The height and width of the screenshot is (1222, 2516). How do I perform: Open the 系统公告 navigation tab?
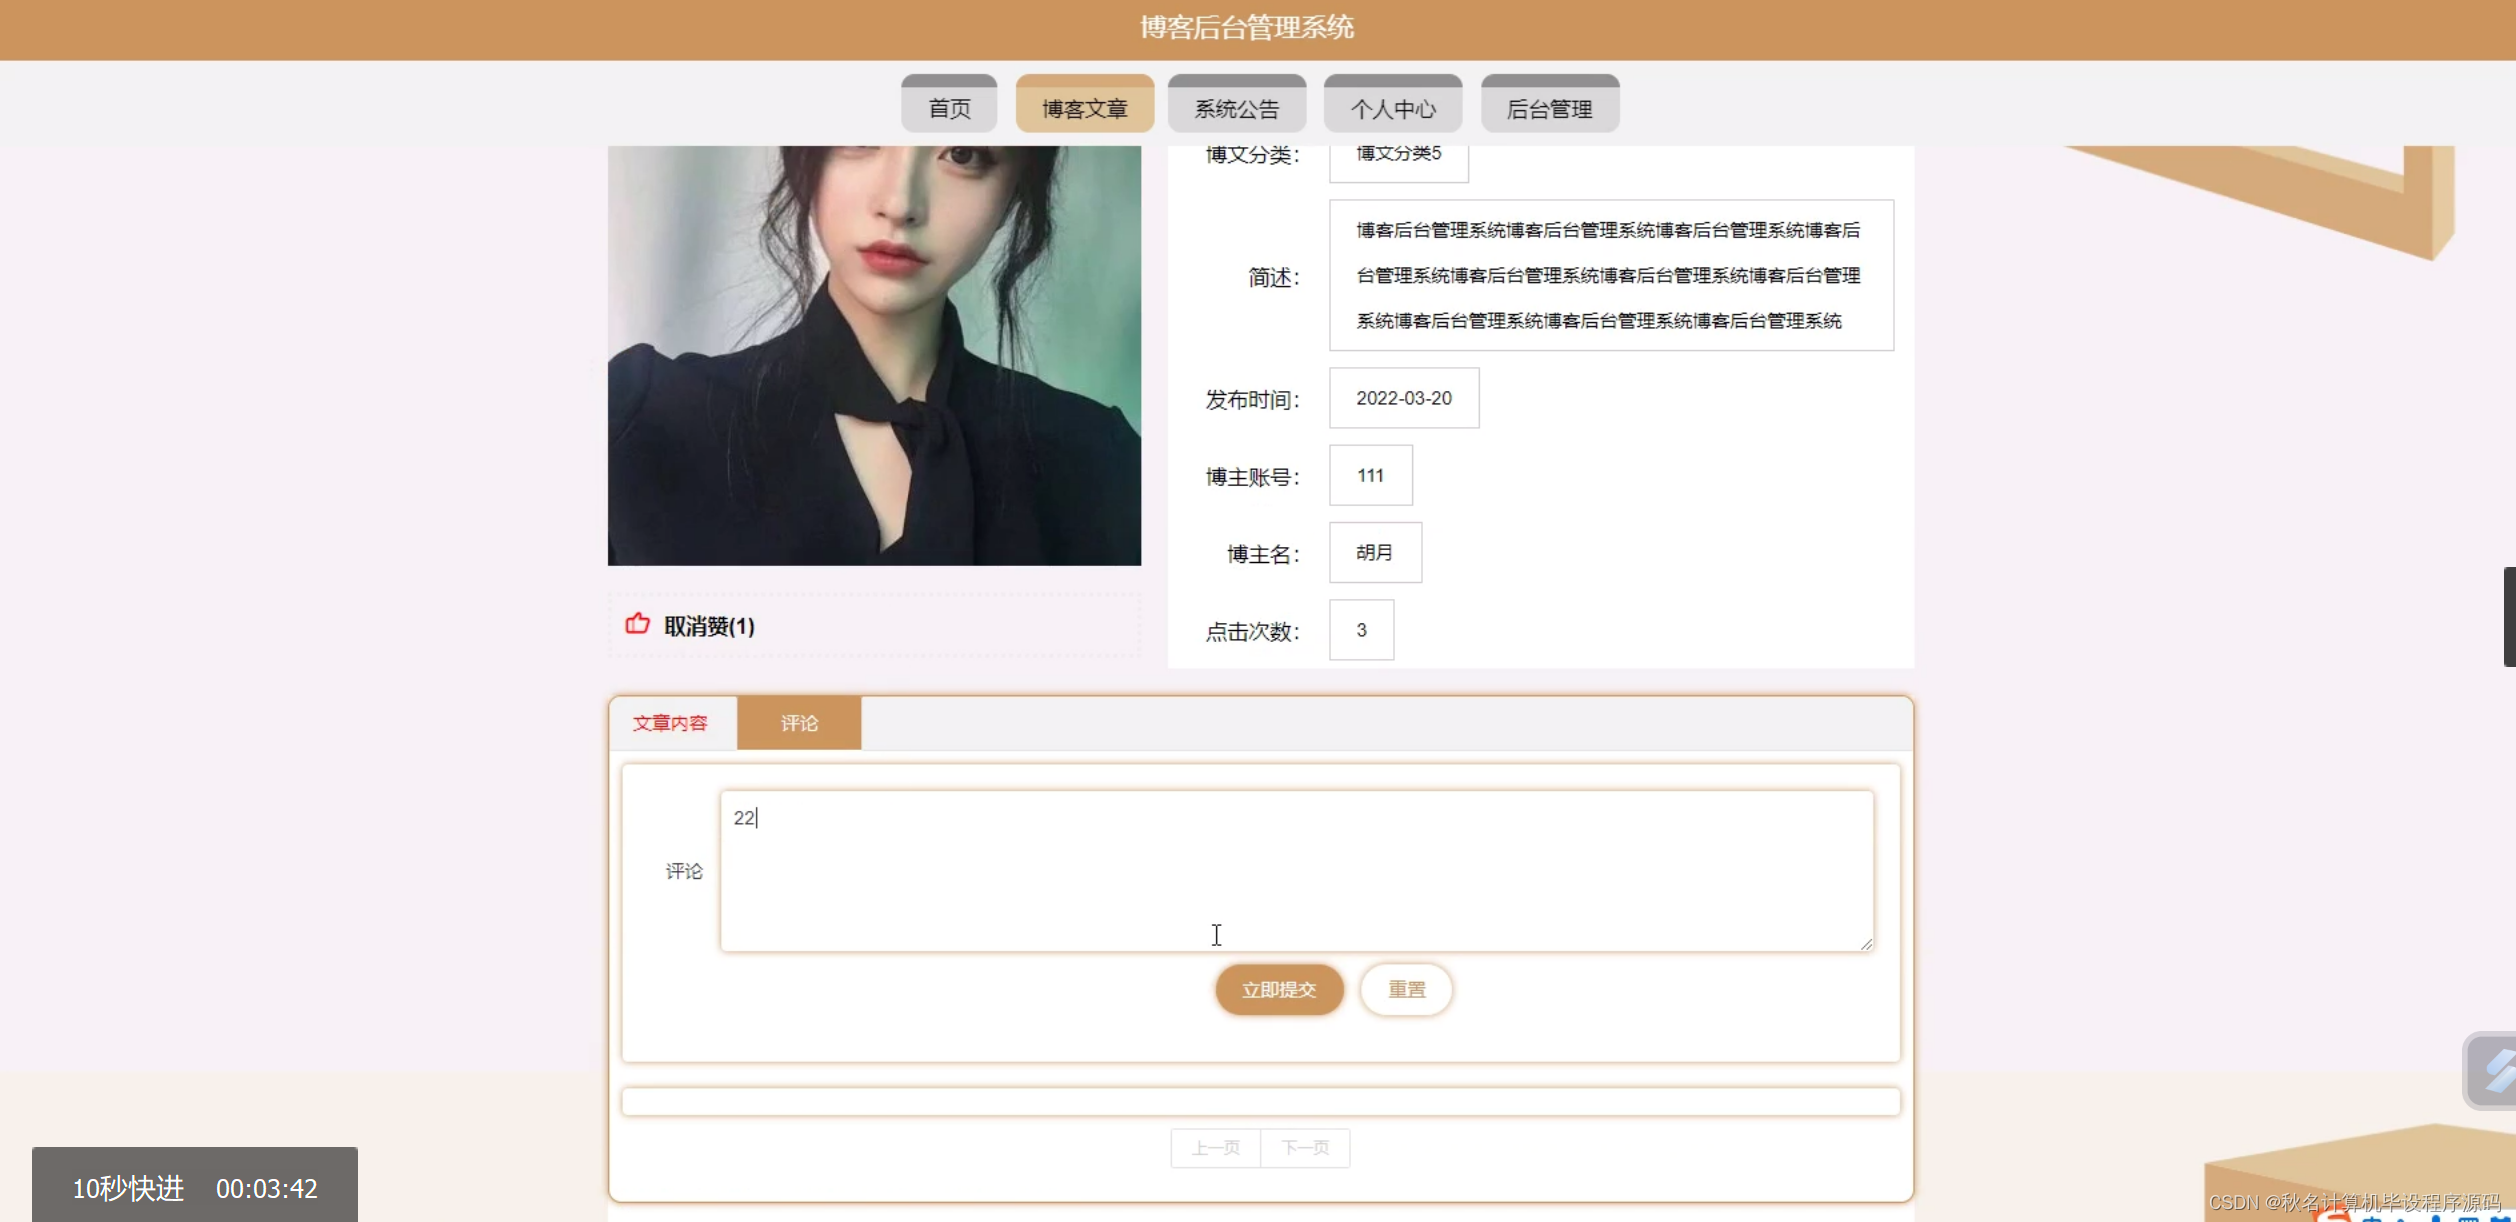pyautogui.click(x=1235, y=104)
